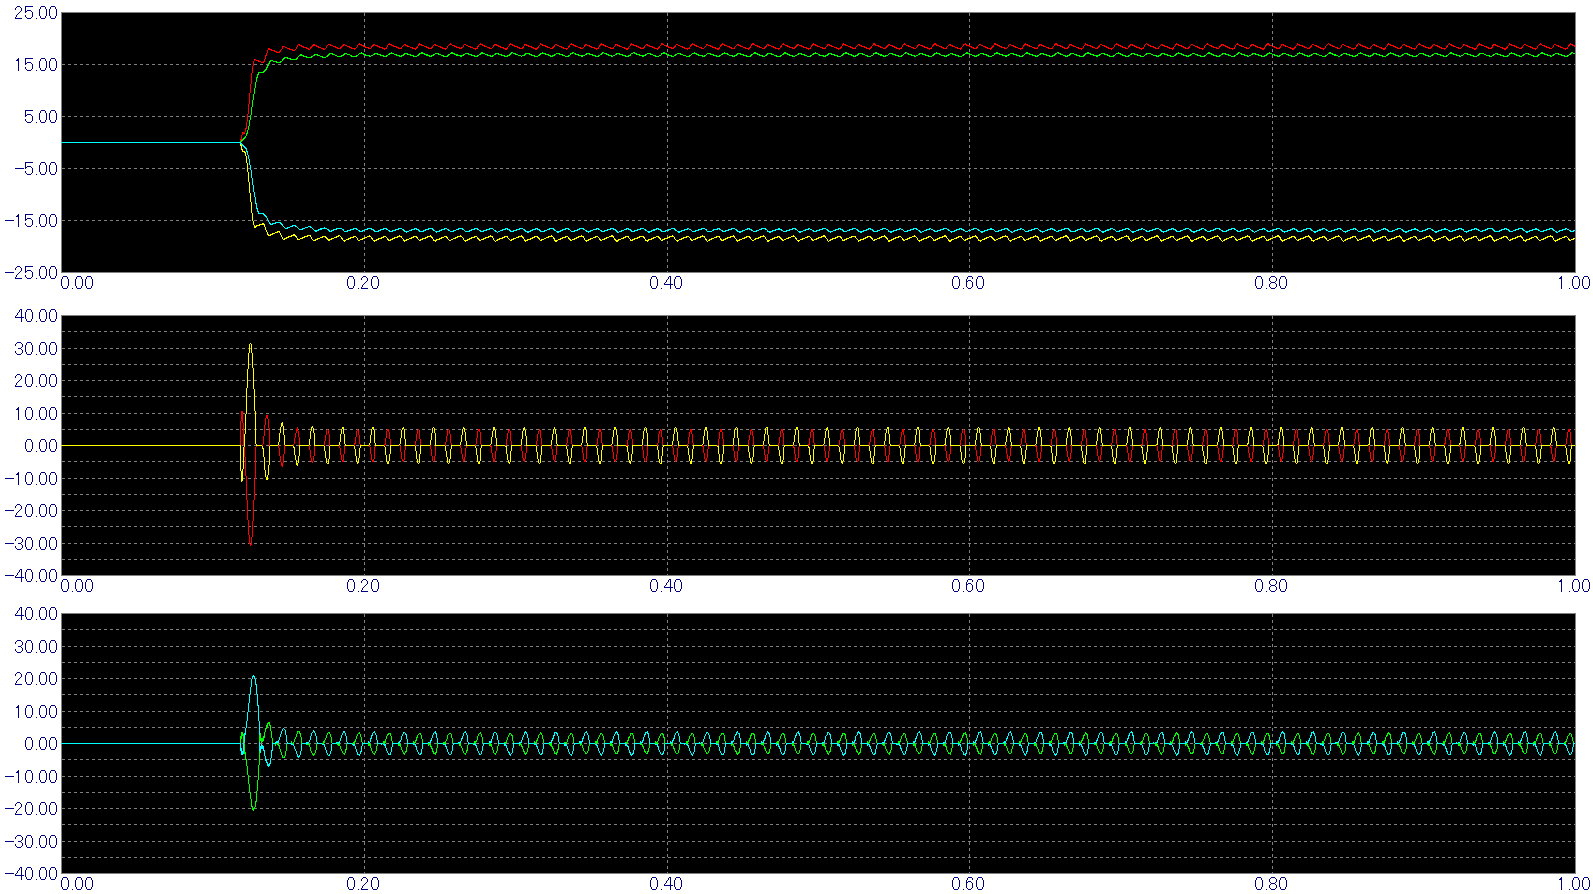Choose the 0.20 time label under the green-cyan waveform plot
1593x894 pixels.
tap(363, 884)
